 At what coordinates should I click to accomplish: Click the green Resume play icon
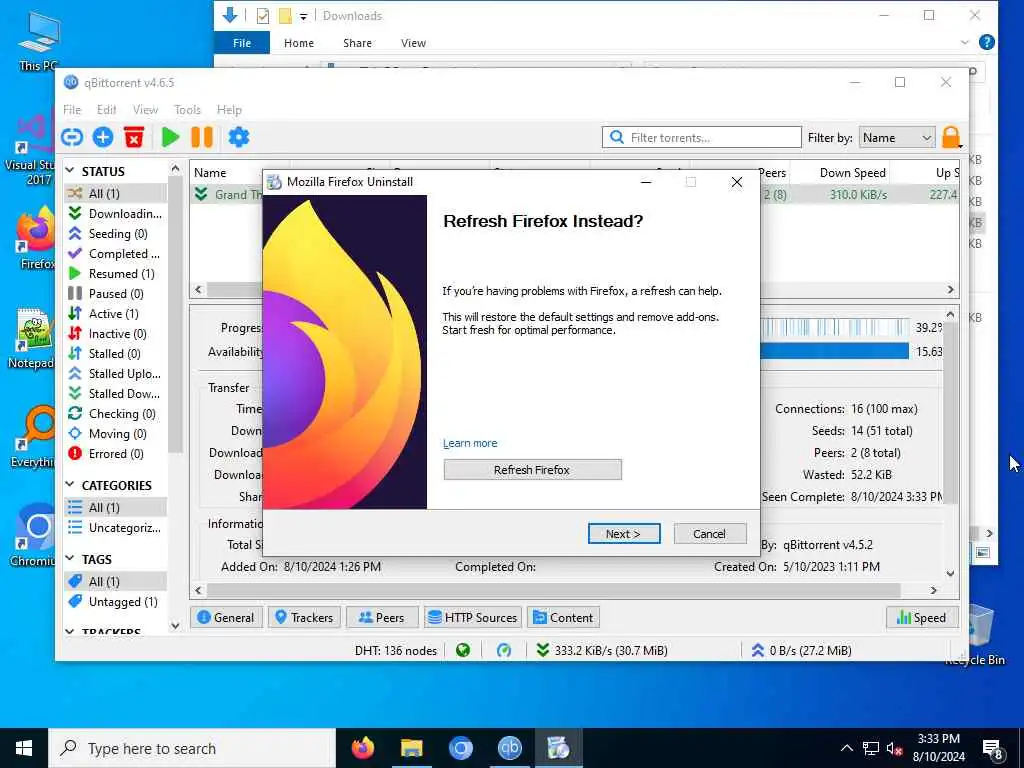point(170,137)
